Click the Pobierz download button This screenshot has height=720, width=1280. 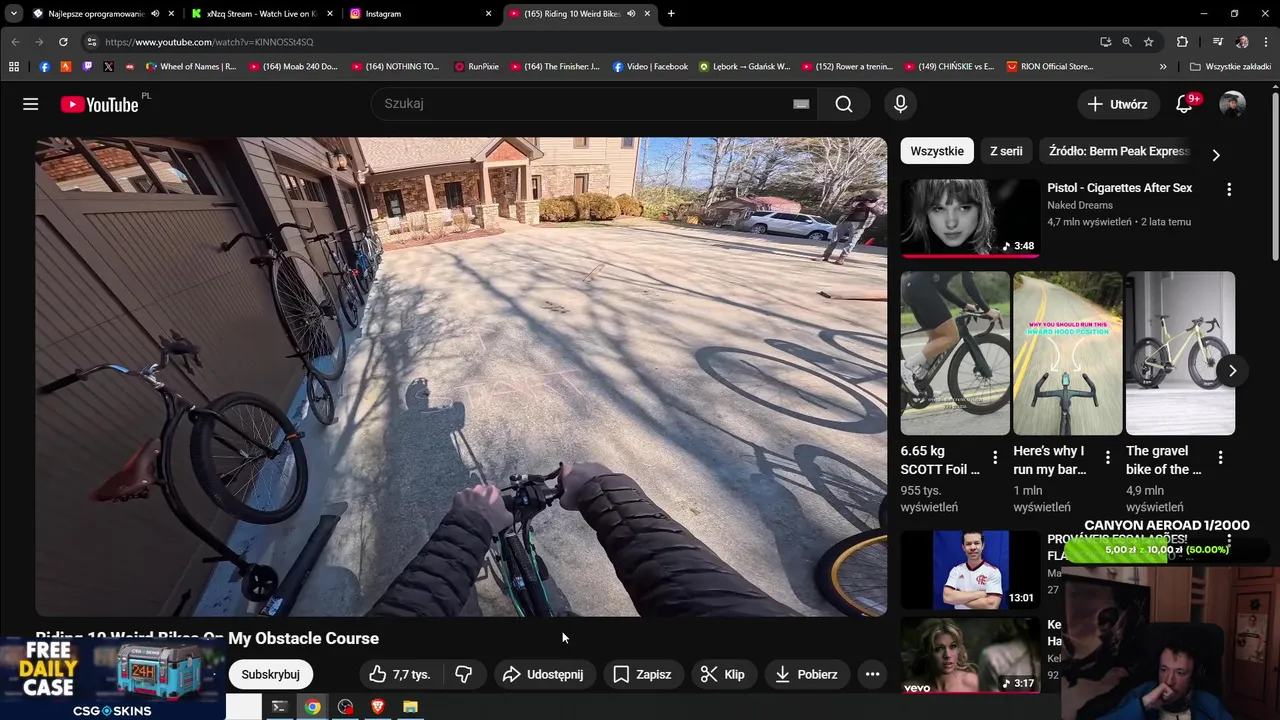pos(806,674)
